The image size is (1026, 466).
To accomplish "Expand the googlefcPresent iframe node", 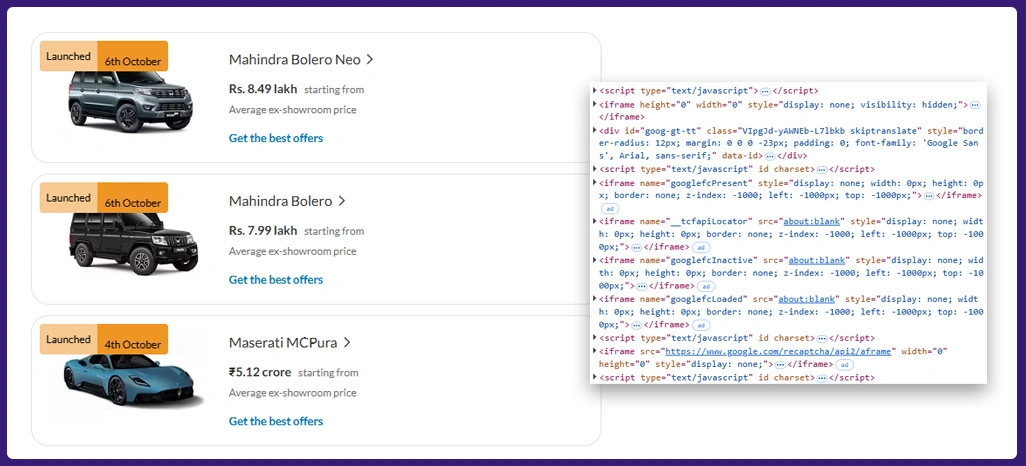I will tap(595, 182).
